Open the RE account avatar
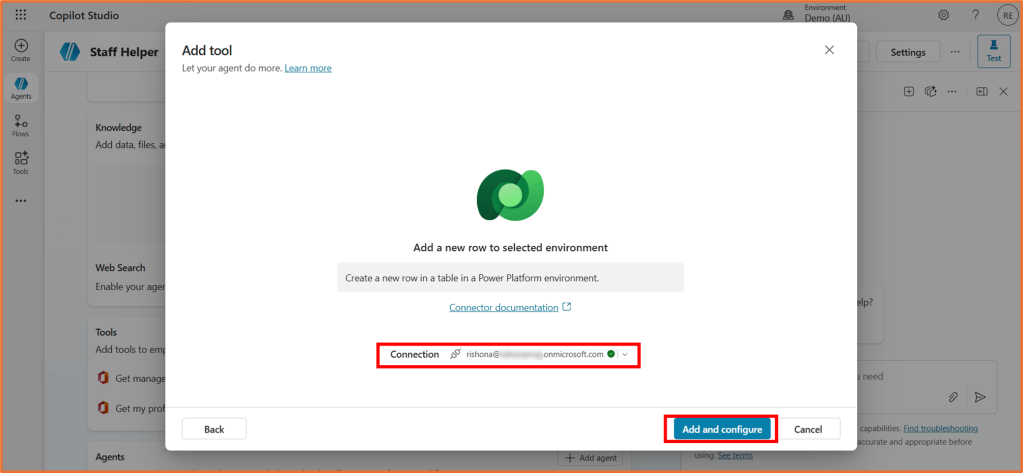The width and height of the screenshot is (1023, 473). point(1007,15)
